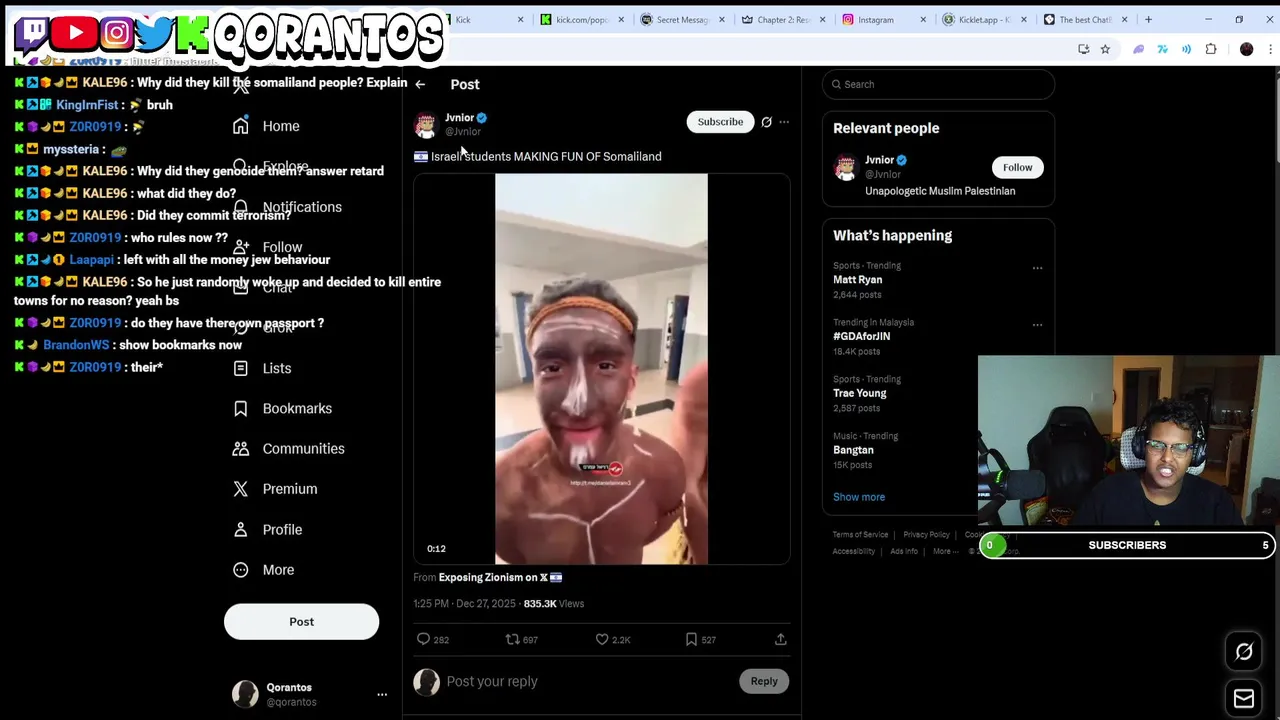
Task: Open Ads info footer link
Action: coord(904,551)
